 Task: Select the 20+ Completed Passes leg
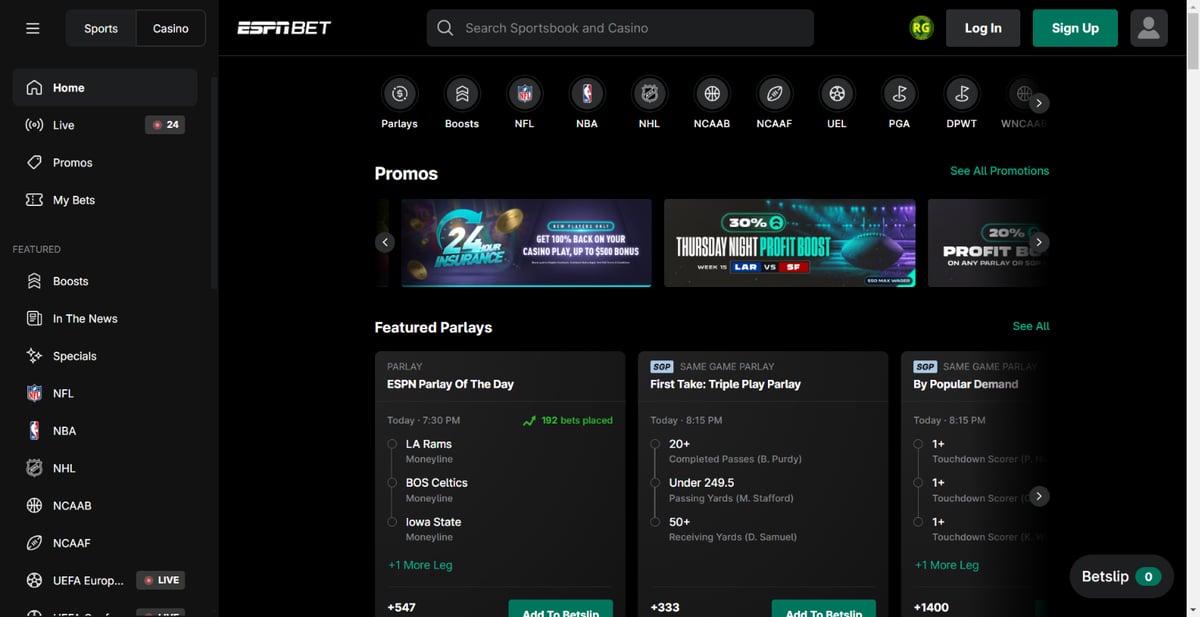(735, 451)
